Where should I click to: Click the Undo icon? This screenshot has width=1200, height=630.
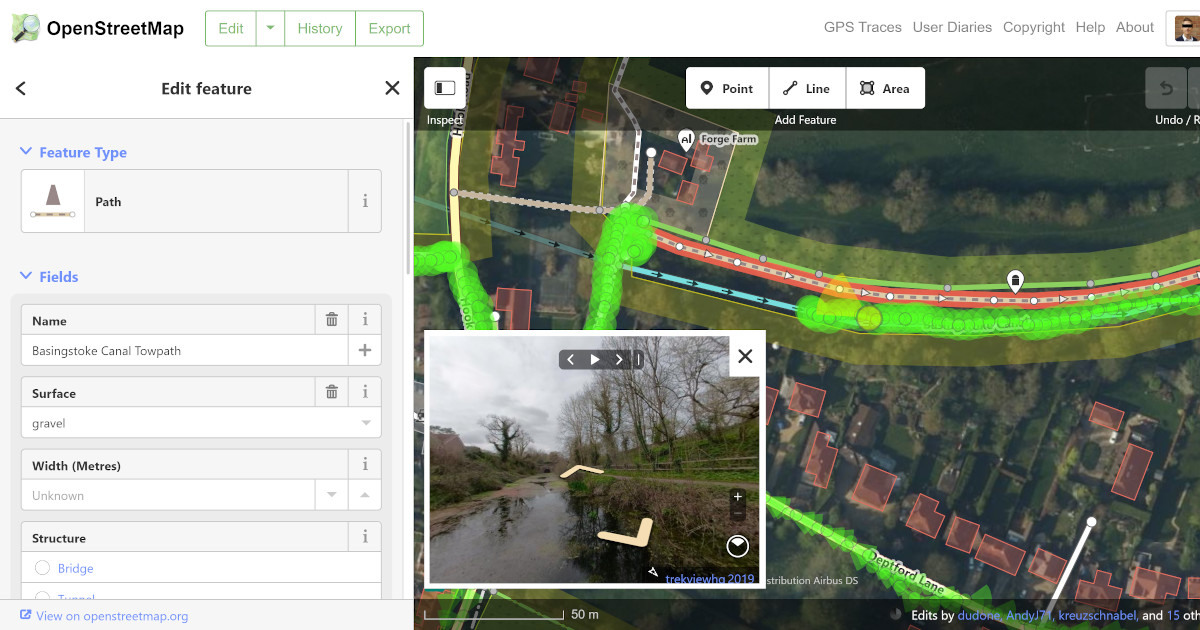pos(1165,88)
